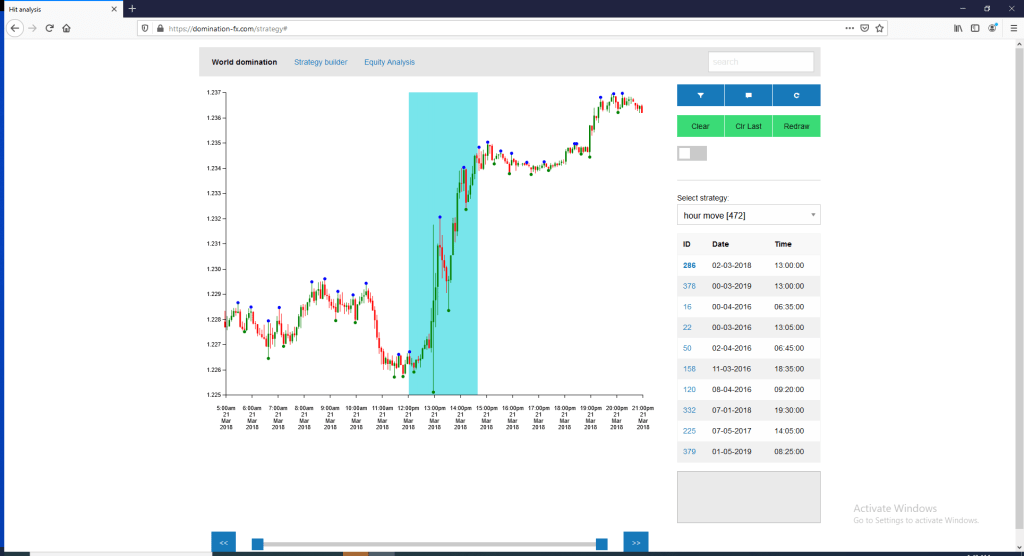
Task: Select hit ID 378 in the list
Action: pyautogui.click(x=689, y=286)
